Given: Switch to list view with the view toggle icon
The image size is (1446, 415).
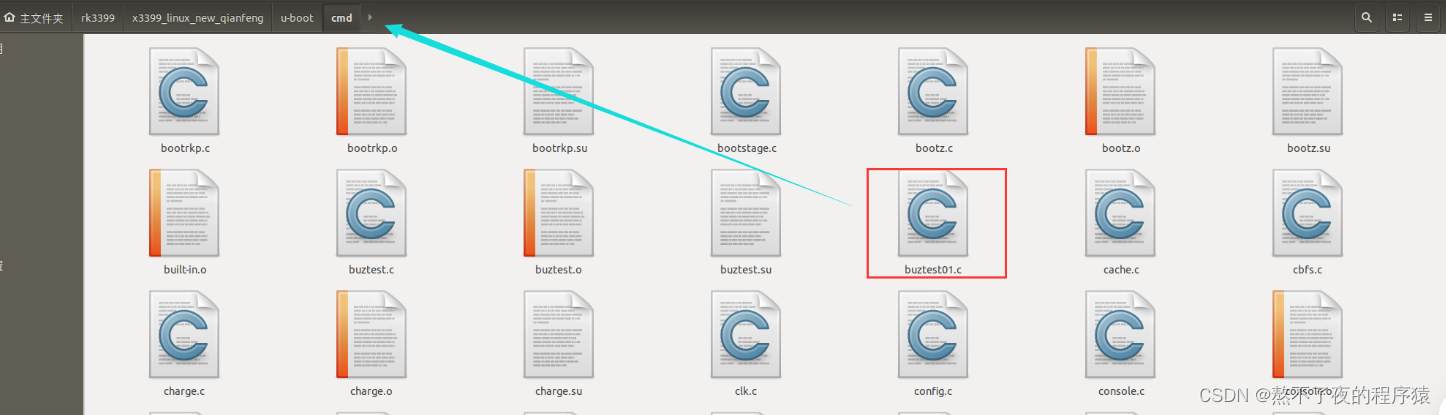Looking at the screenshot, I should coord(1397,17).
